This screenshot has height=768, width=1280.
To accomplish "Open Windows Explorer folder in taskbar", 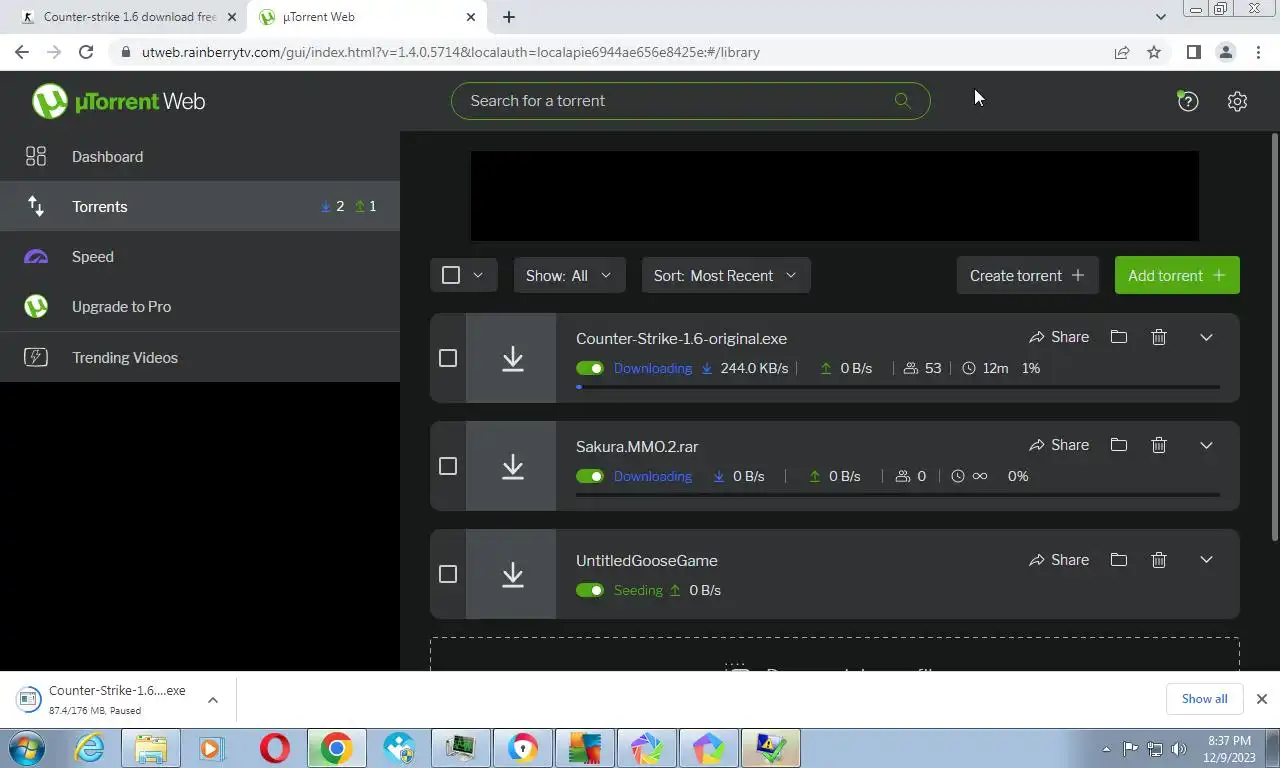I will pyautogui.click(x=151, y=748).
